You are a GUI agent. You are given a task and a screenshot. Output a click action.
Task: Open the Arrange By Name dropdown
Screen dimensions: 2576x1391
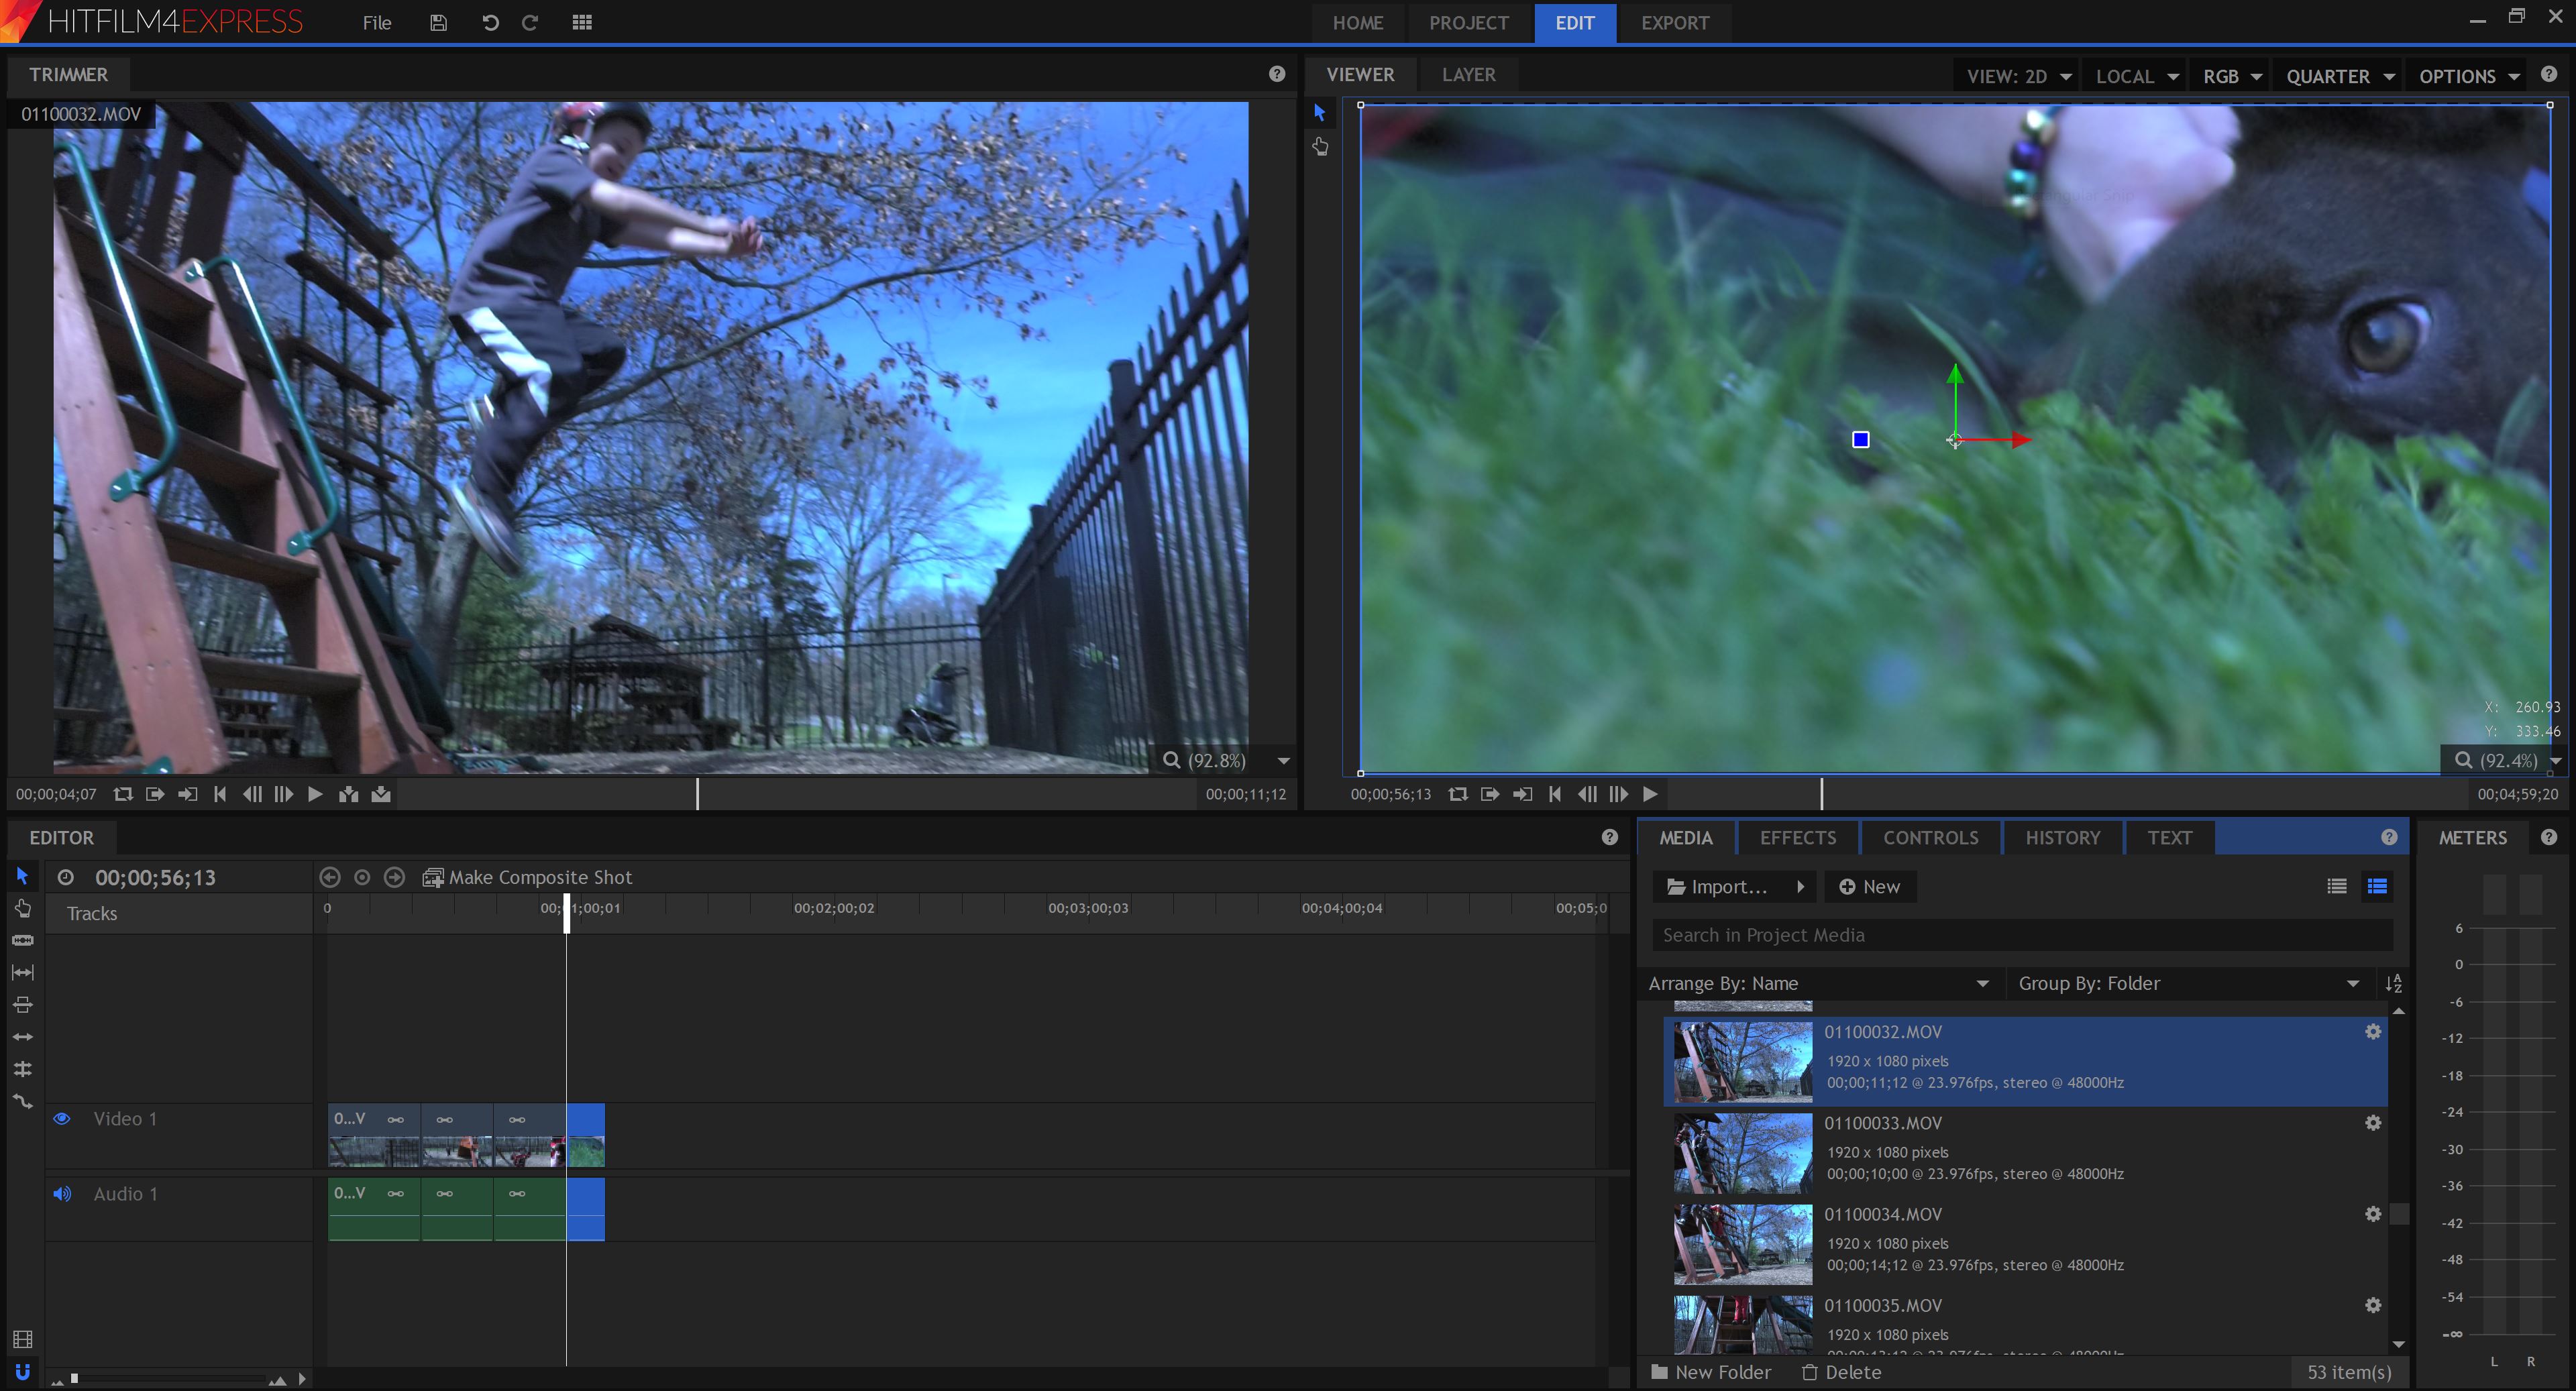pos(1821,982)
